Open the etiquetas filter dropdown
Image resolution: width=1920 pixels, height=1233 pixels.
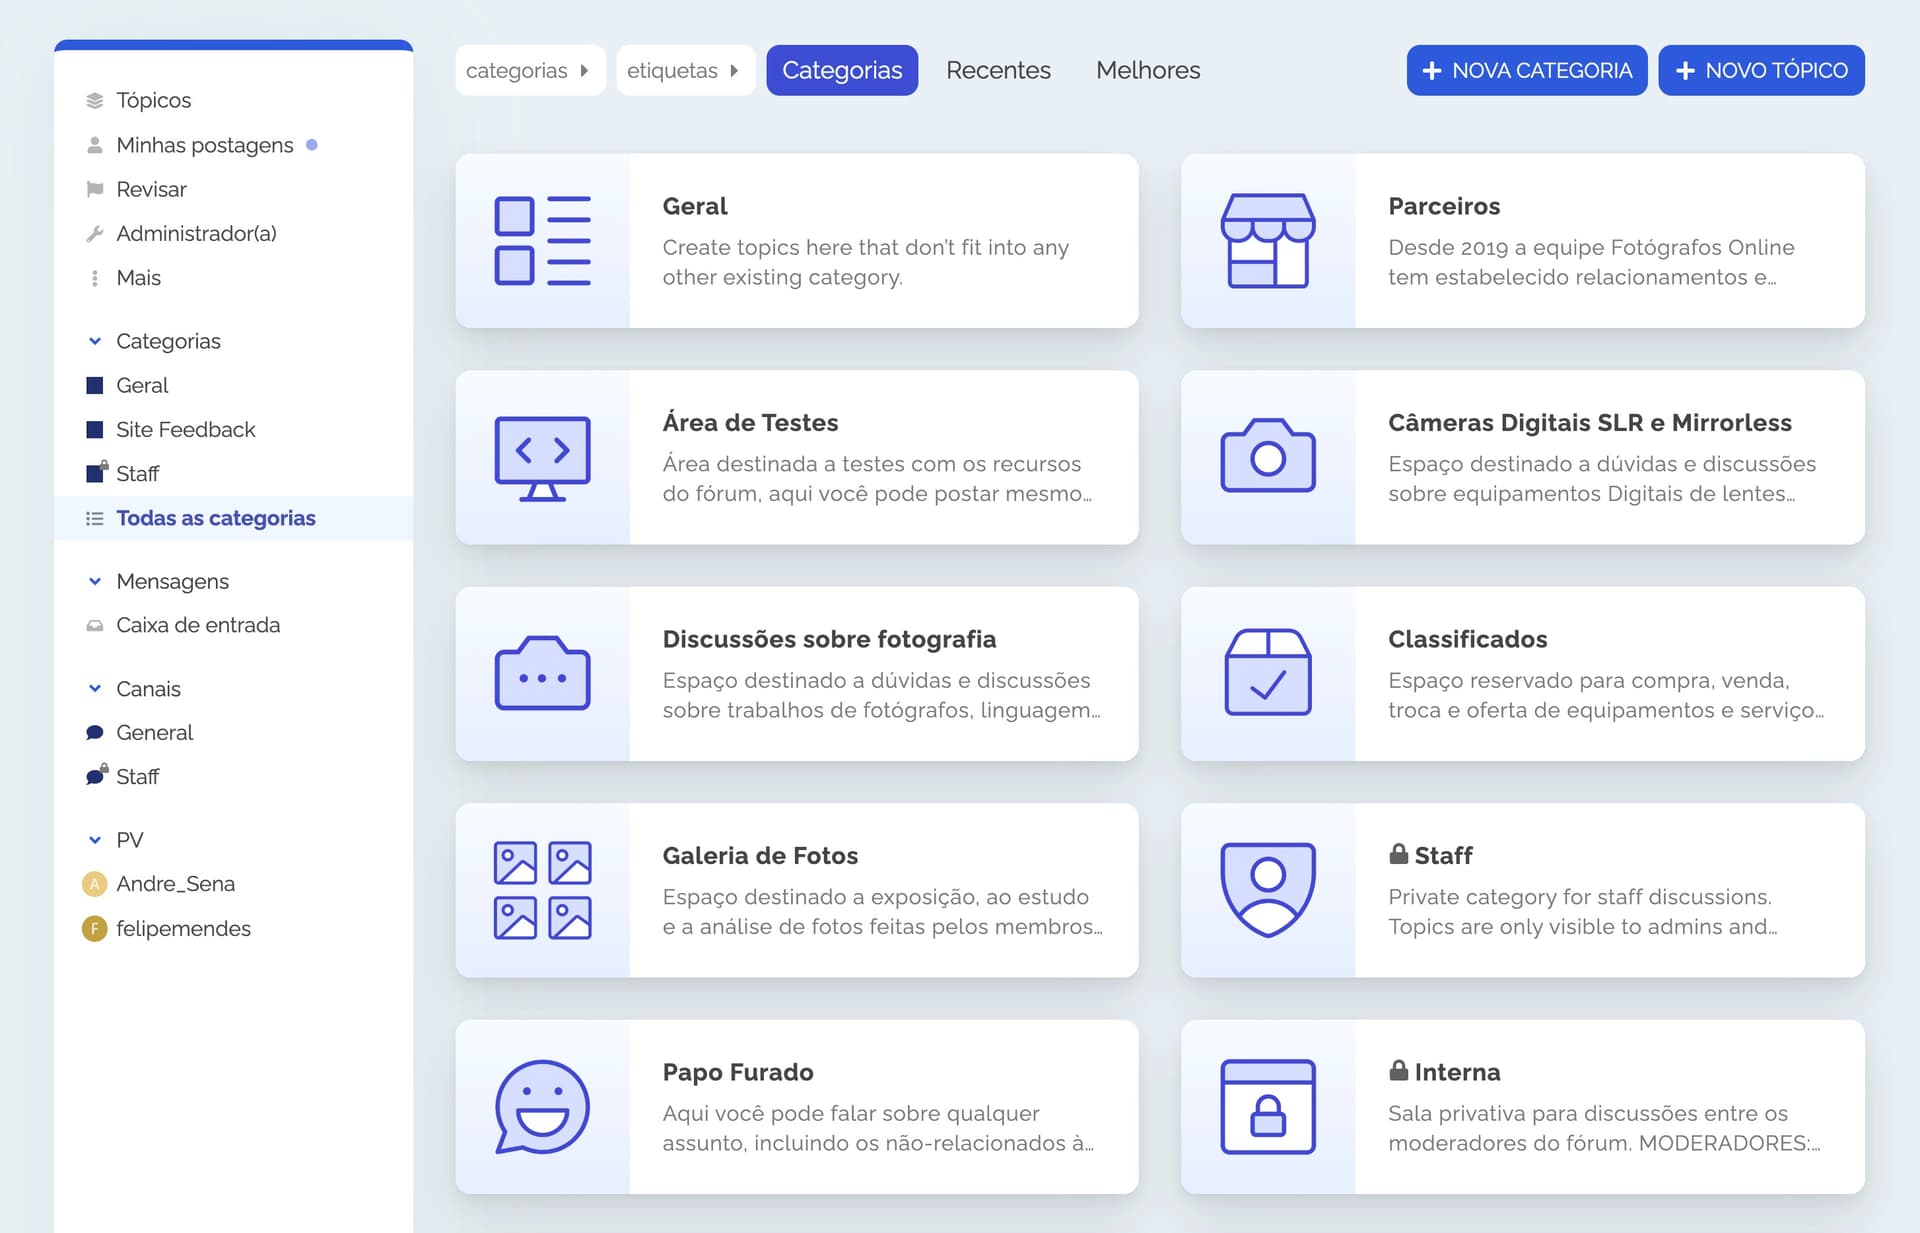pos(684,70)
